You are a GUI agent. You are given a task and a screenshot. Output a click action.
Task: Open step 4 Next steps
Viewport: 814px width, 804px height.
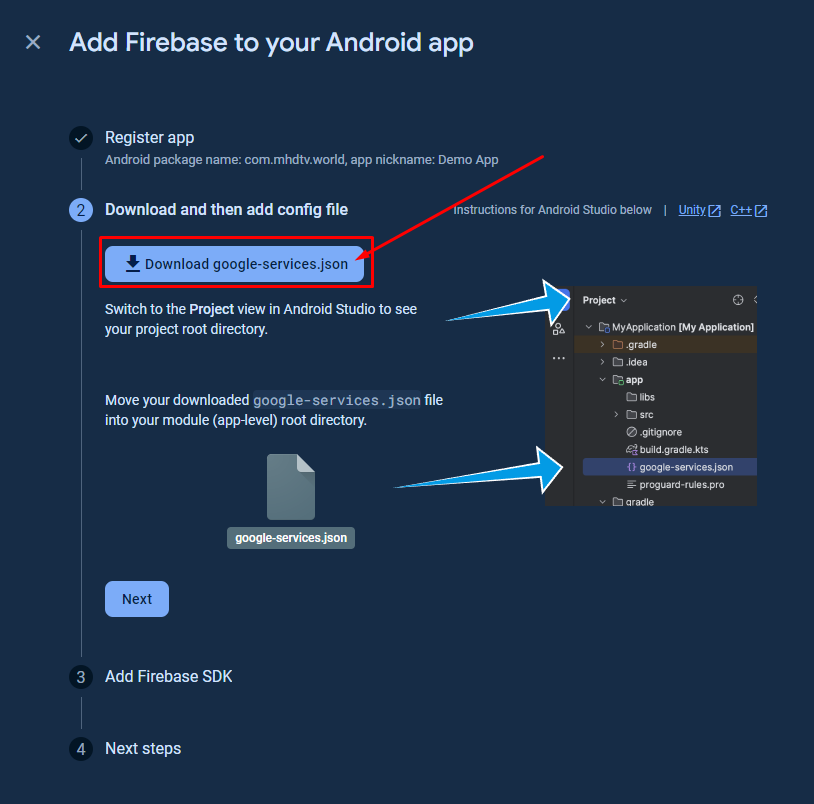click(x=143, y=748)
